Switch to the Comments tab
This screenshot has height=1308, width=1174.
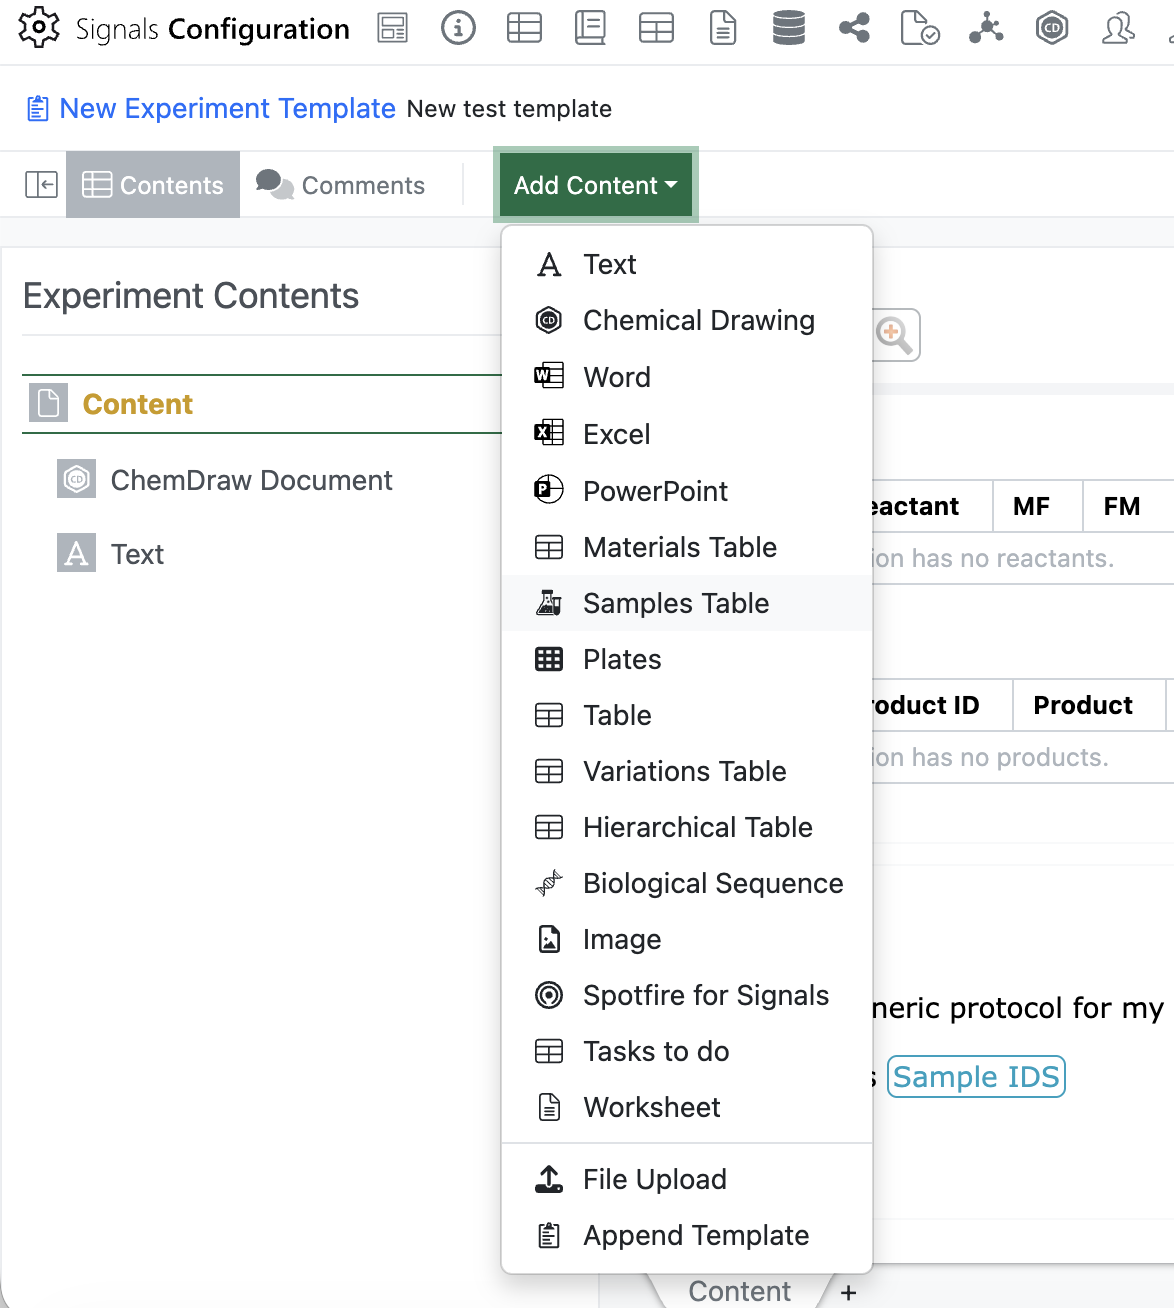pos(341,185)
